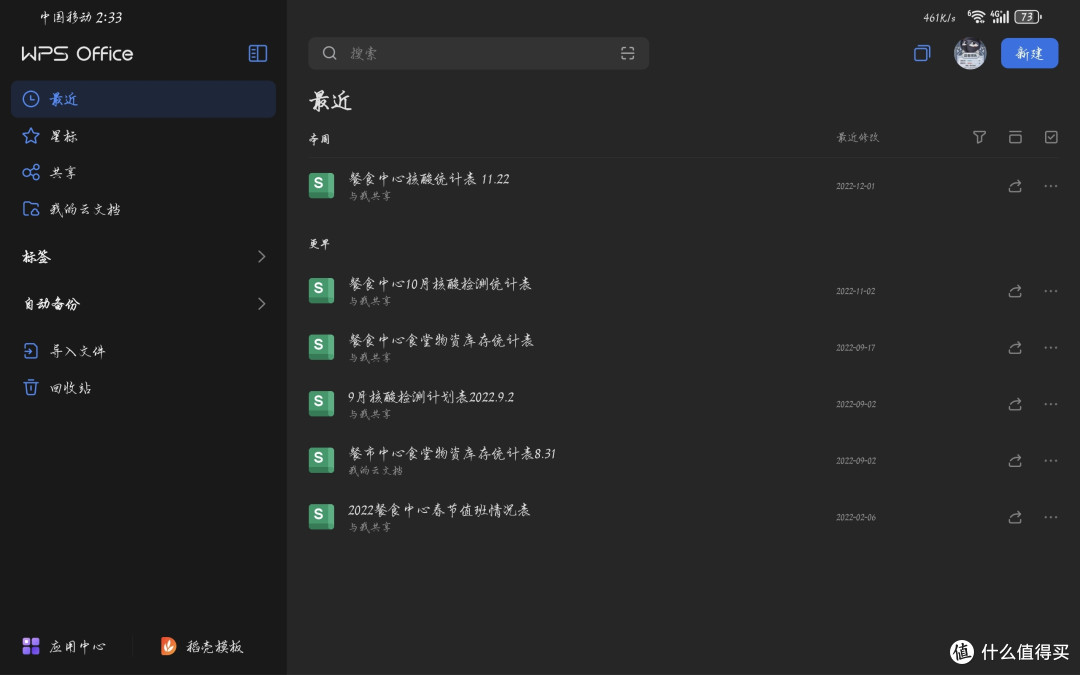Expand the 标签 tags section
The image size is (1080, 675).
pos(143,256)
